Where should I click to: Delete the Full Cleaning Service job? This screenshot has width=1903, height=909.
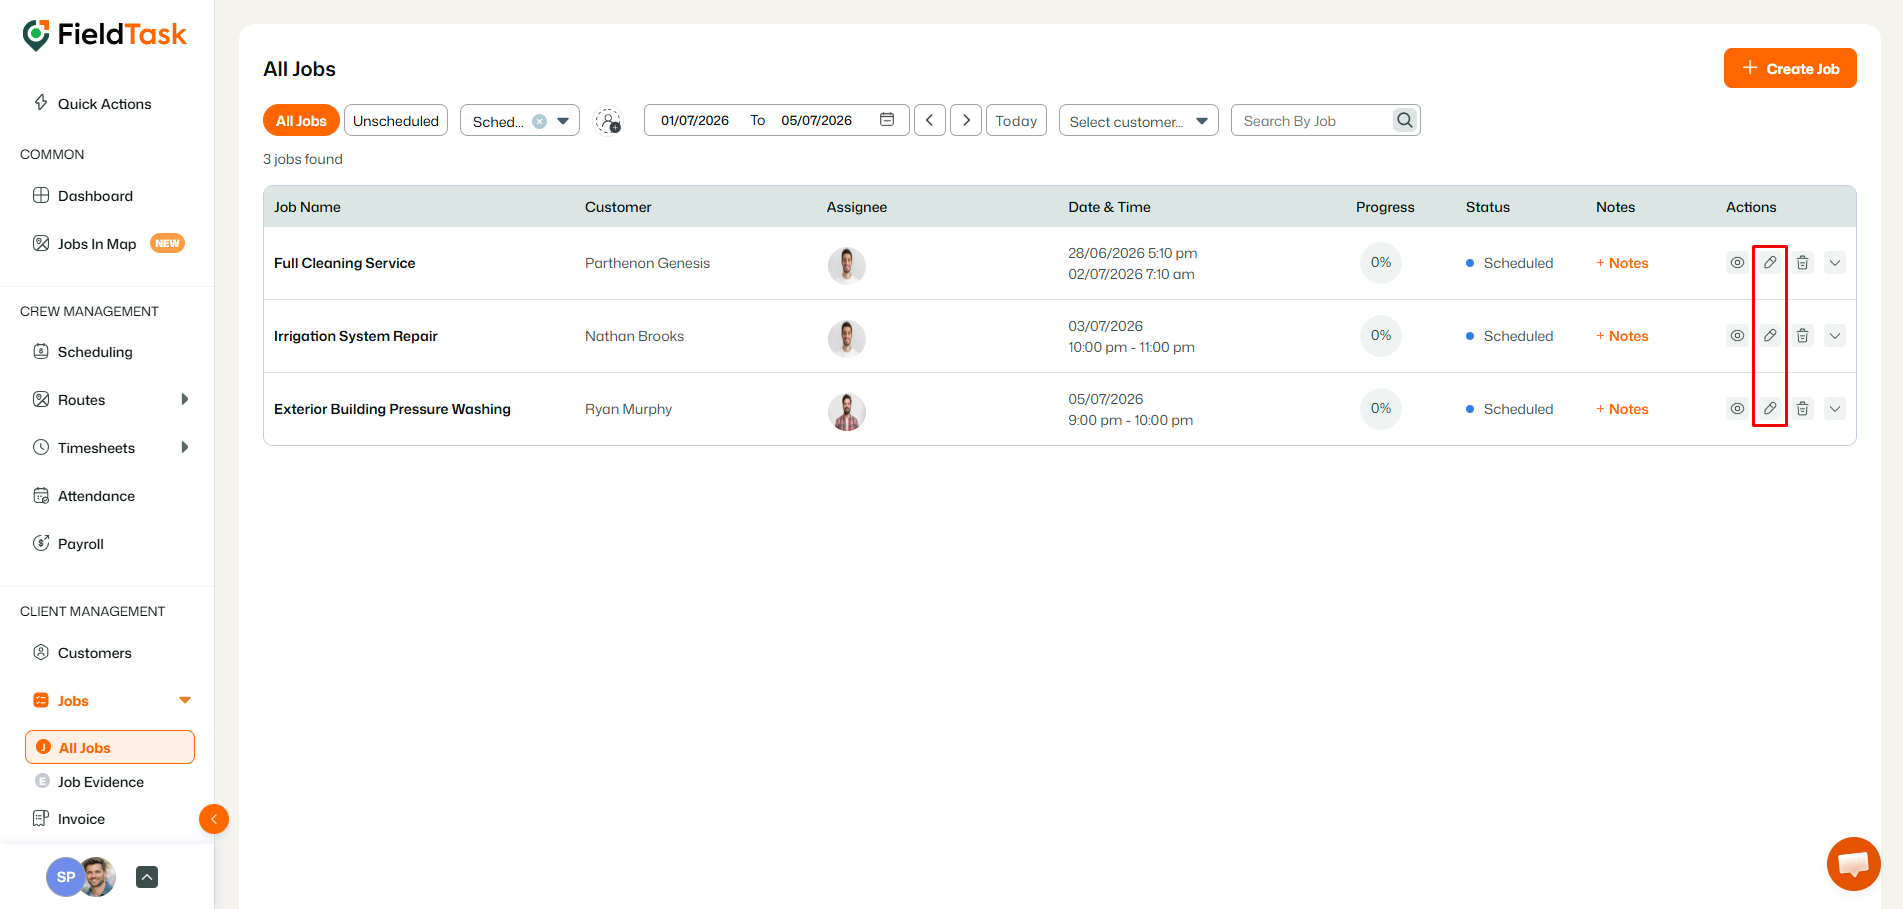[x=1802, y=263]
